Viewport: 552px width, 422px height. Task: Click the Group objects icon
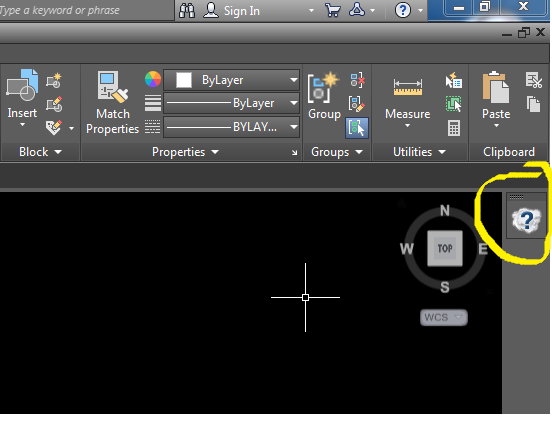pyautogui.click(x=324, y=96)
